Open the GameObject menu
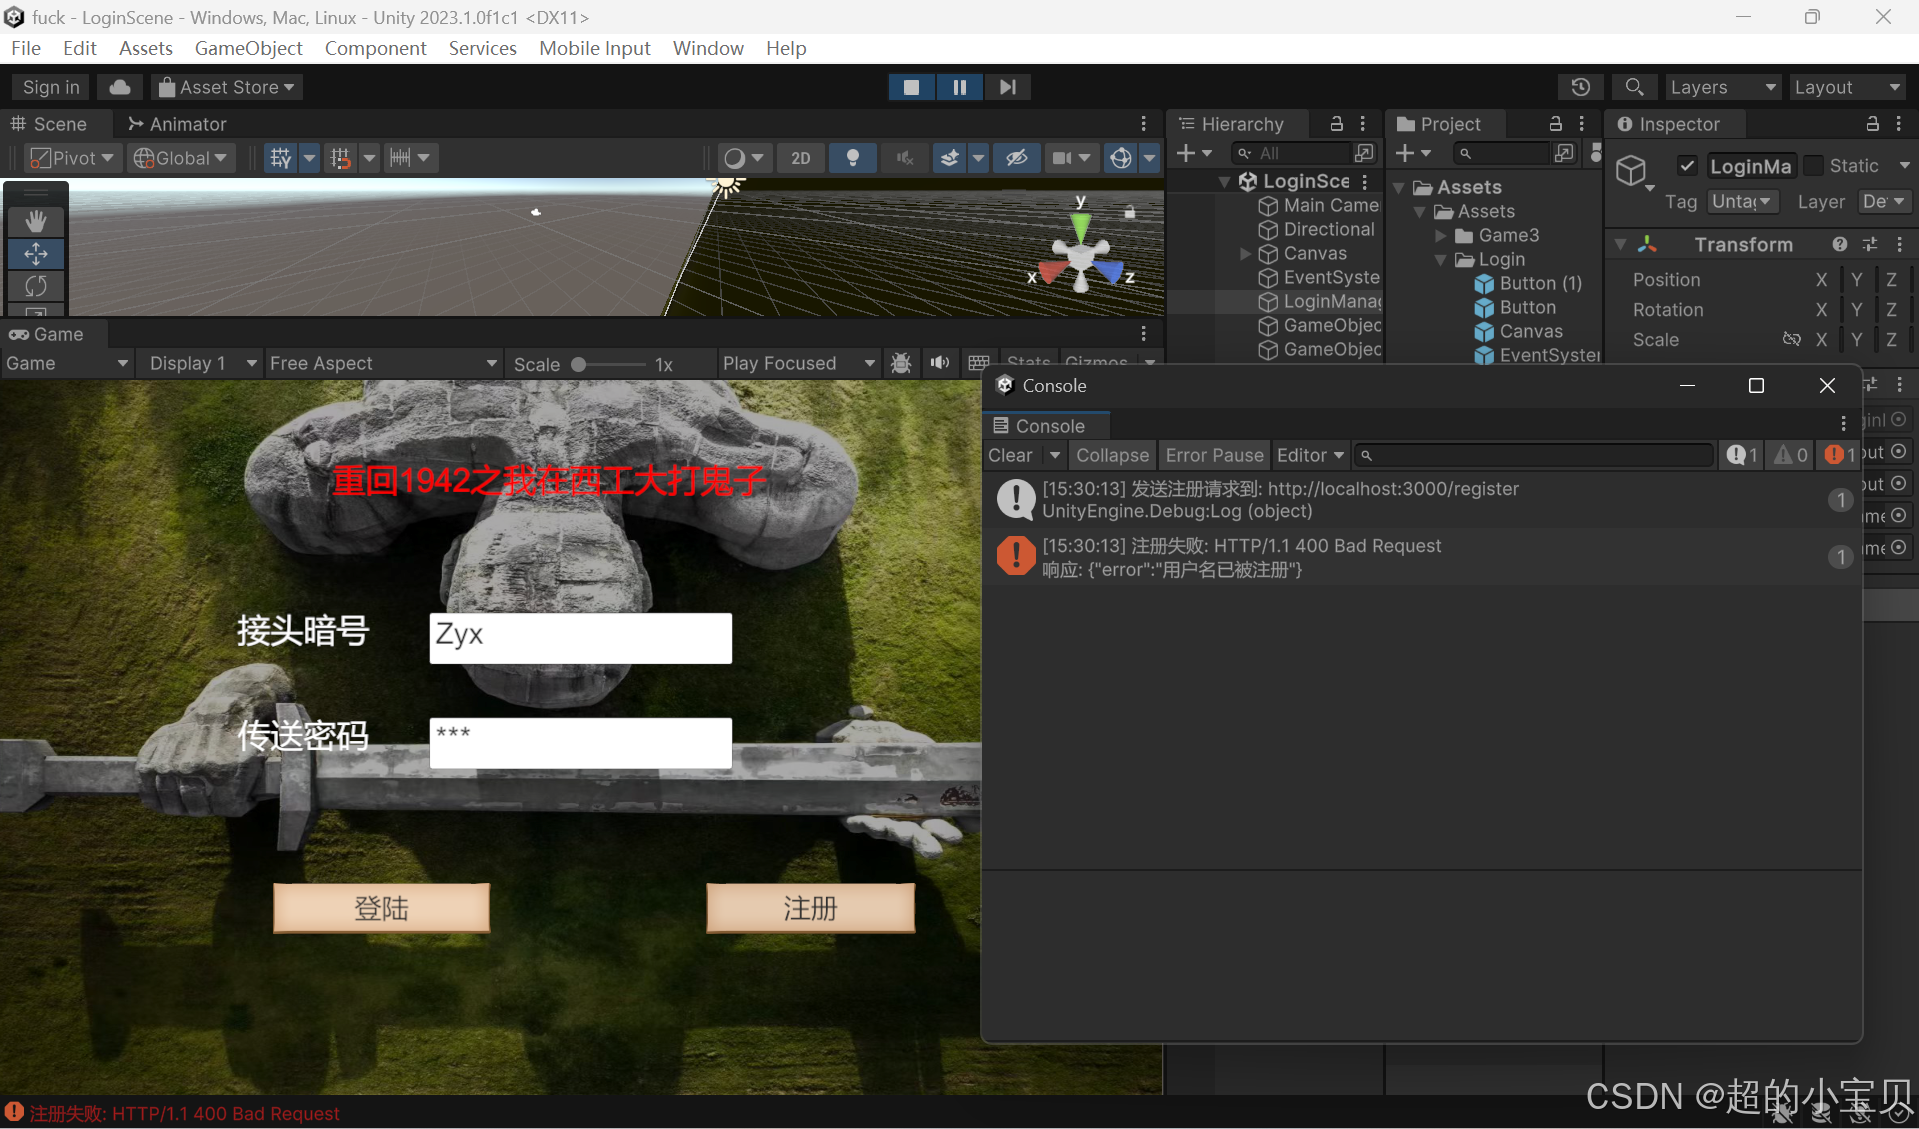Screen dimensions: 1919x1129 [248, 48]
